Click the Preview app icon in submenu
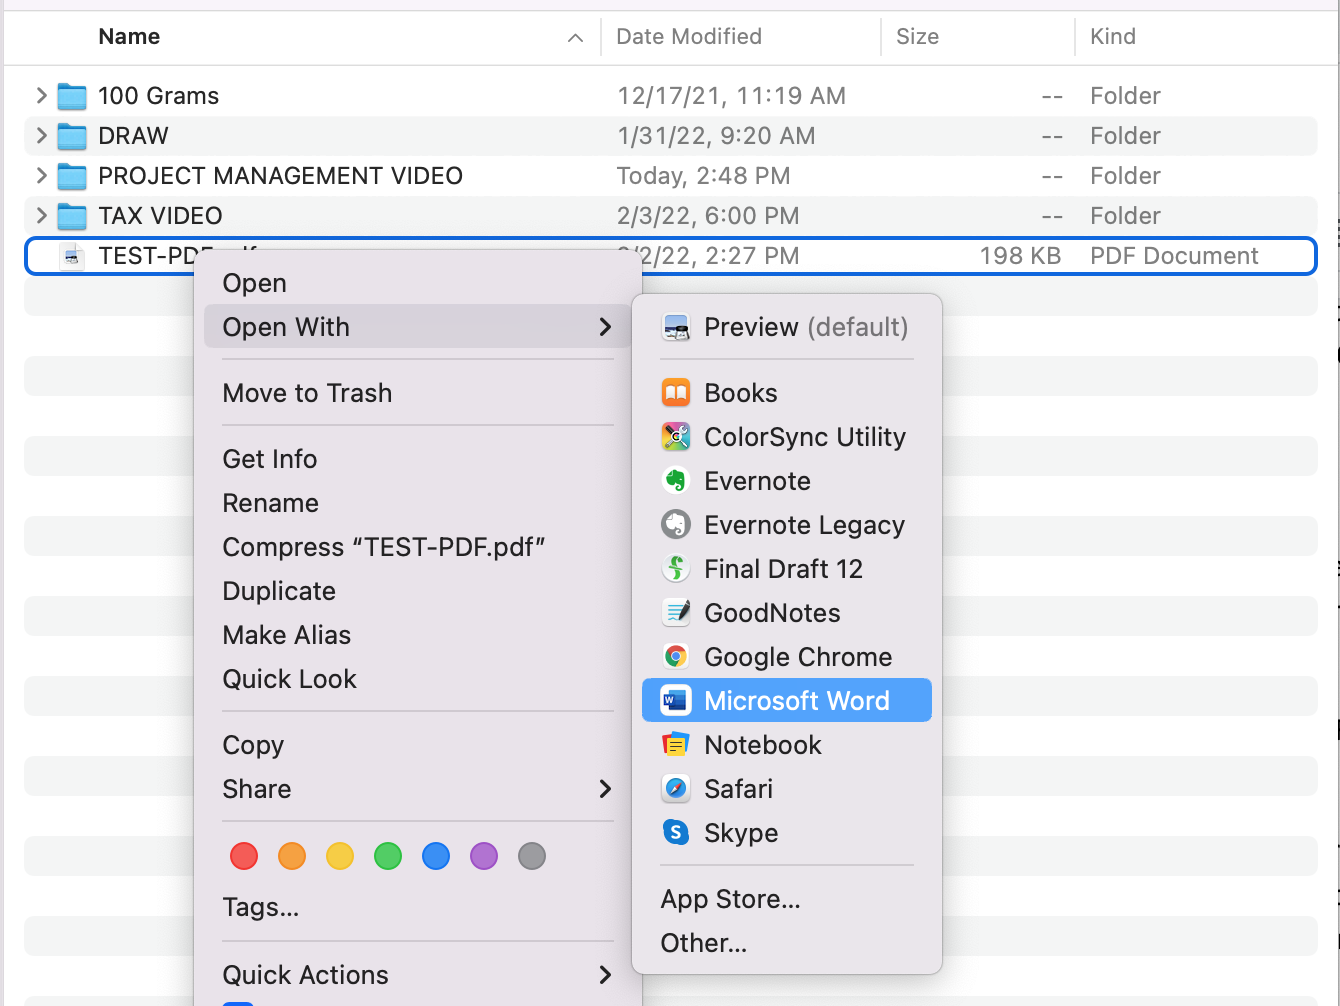Image resolution: width=1340 pixels, height=1006 pixels. (676, 327)
